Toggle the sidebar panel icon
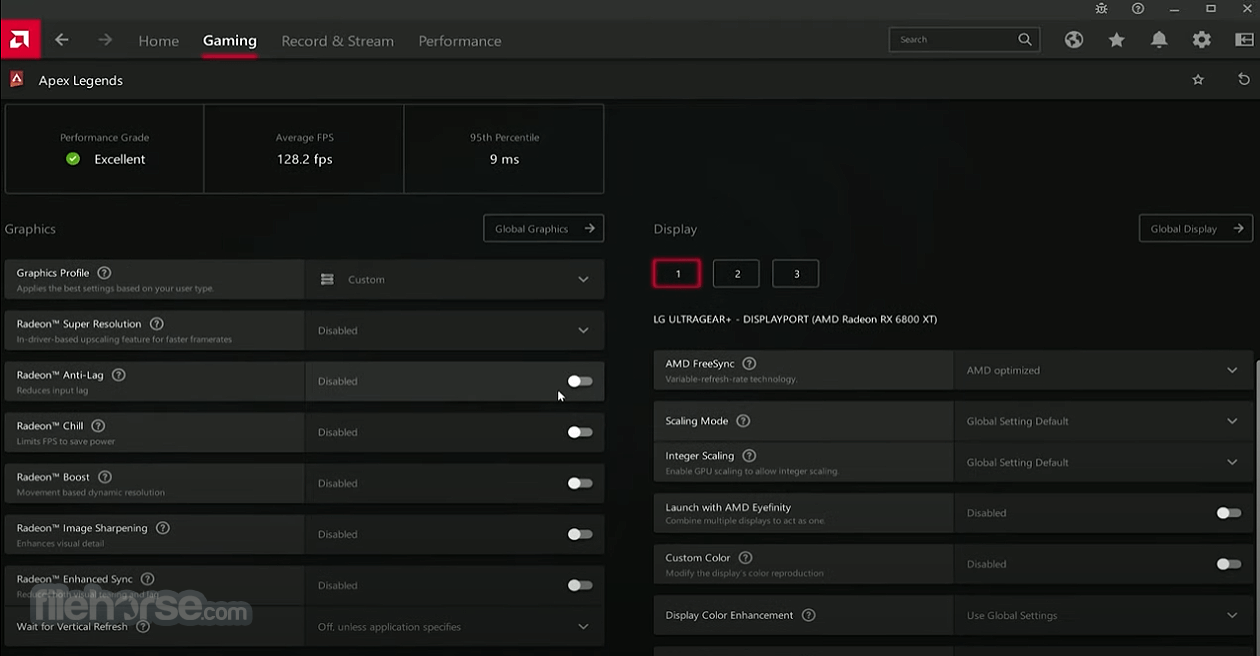 1244,40
